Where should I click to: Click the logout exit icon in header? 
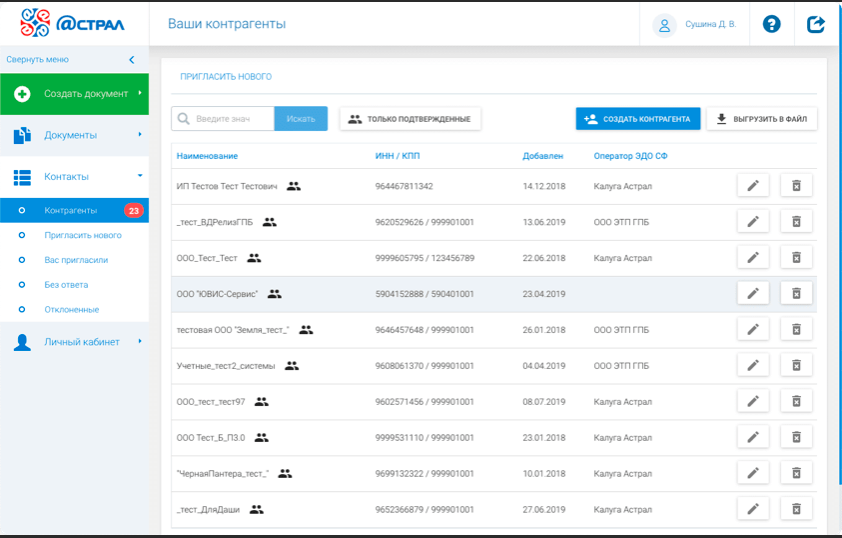coord(816,24)
